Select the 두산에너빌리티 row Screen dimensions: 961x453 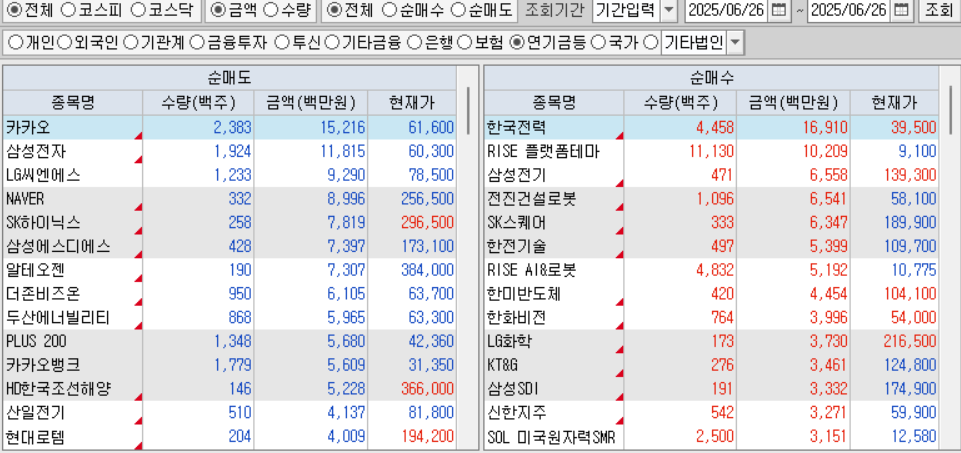[230, 318]
